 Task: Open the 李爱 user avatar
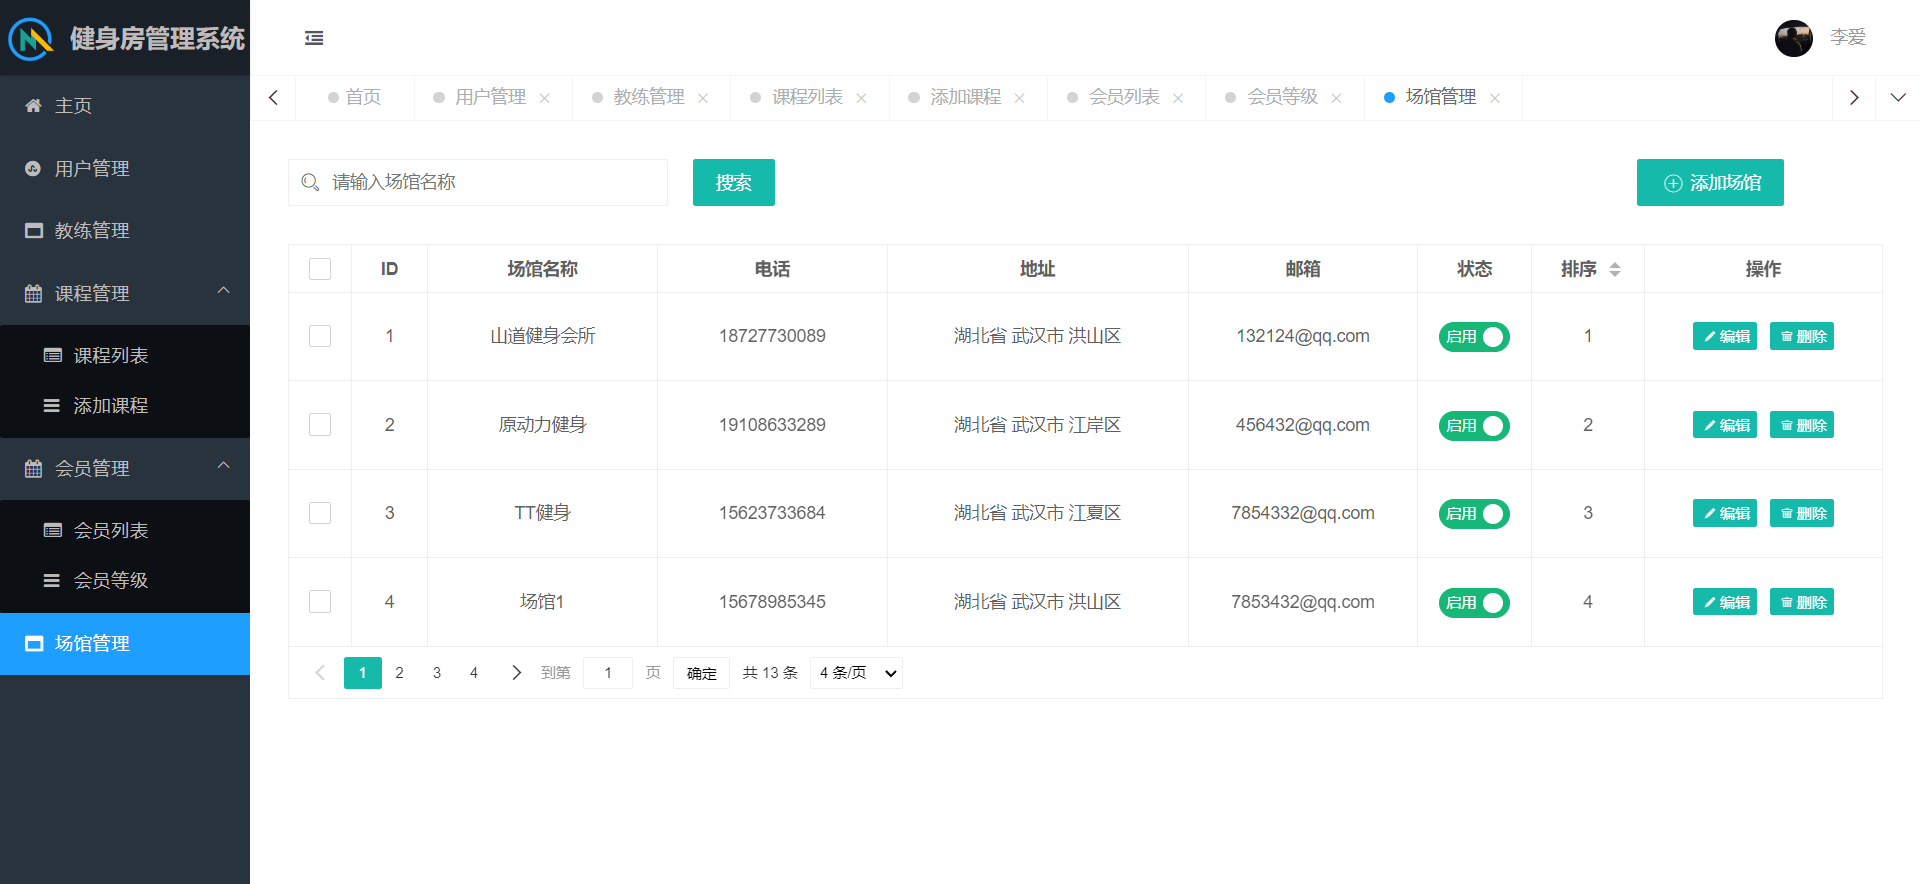point(1793,38)
